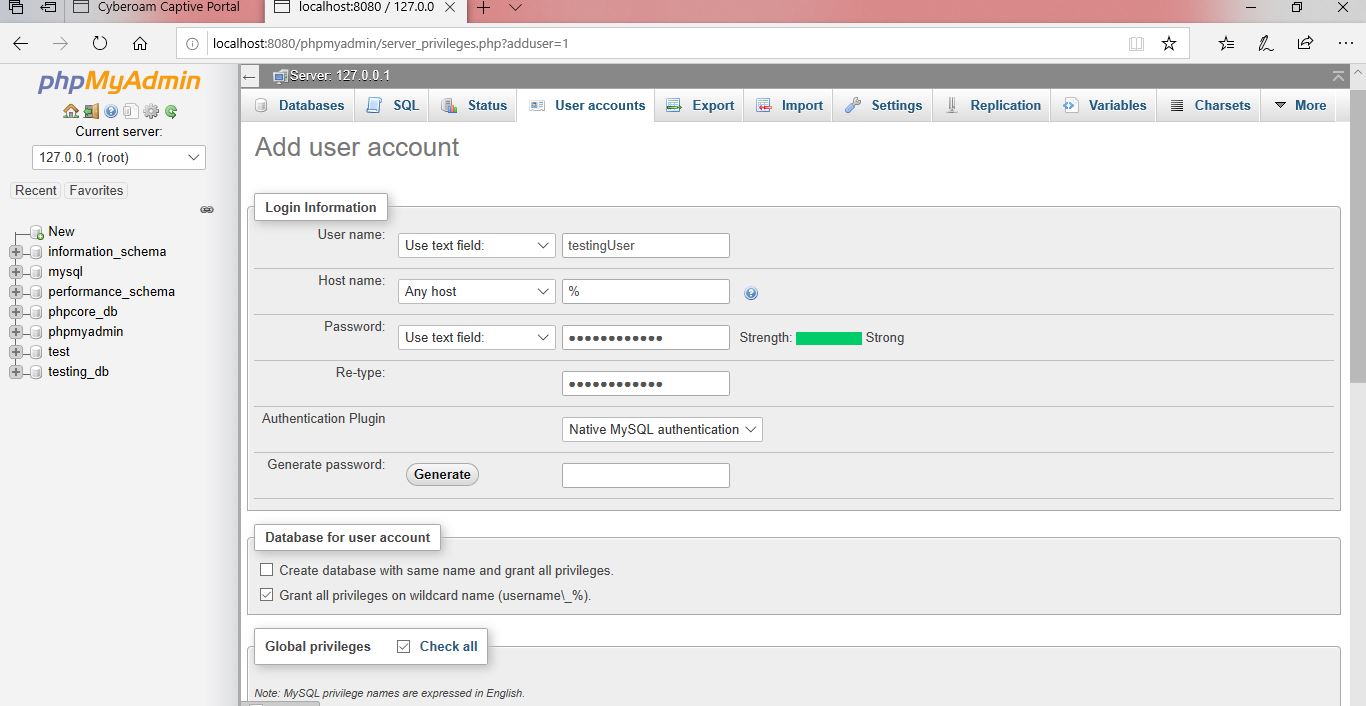
Task: Open phpMyAdmin documentation blue help icon
Action: [x=111, y=111]
